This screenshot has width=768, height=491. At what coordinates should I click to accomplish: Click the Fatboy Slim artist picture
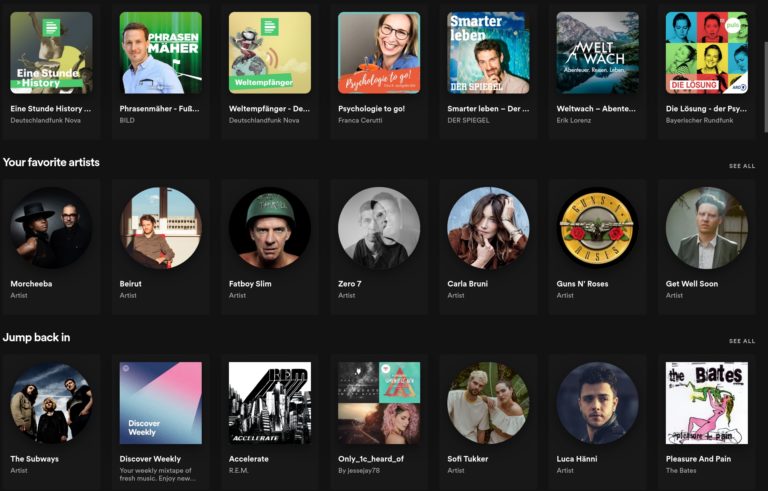click(270, 228)
